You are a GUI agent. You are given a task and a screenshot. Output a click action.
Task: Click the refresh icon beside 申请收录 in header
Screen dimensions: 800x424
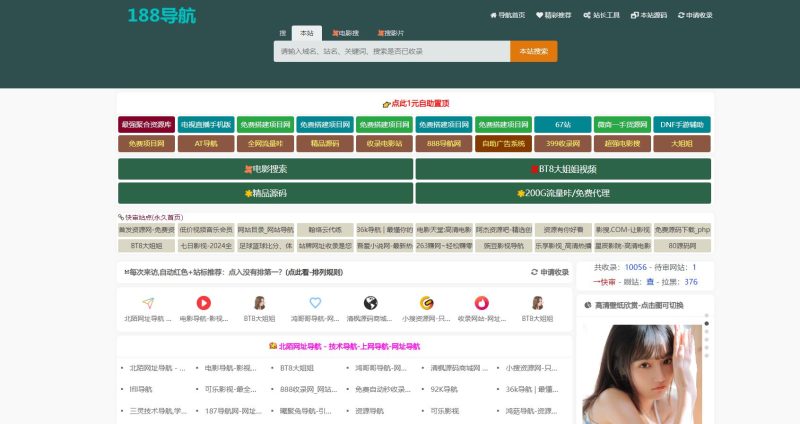[x=681, y=15]
